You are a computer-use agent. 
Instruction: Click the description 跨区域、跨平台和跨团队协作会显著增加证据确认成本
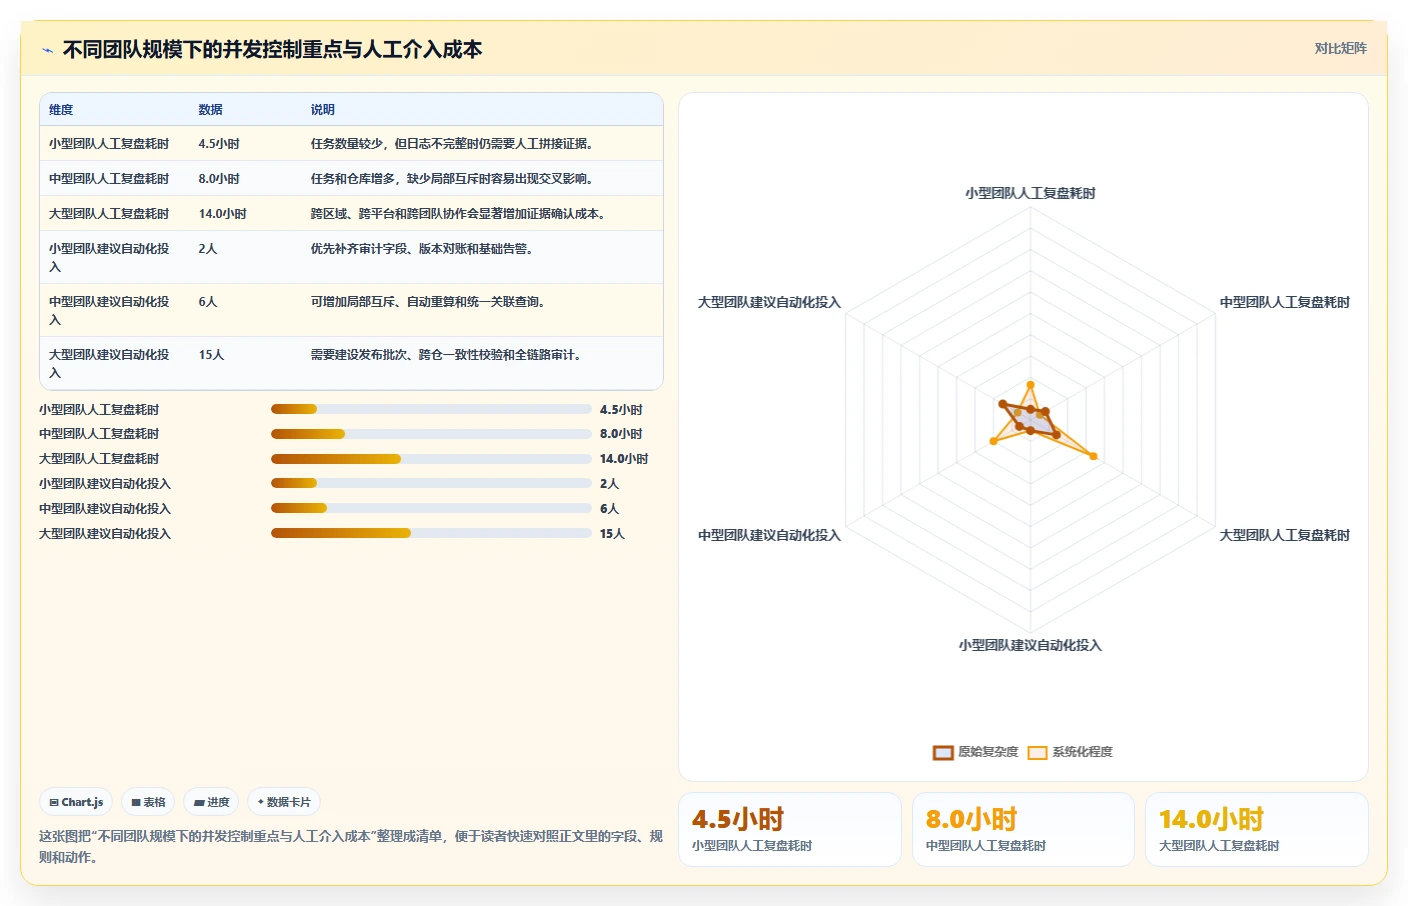(461, 214)
